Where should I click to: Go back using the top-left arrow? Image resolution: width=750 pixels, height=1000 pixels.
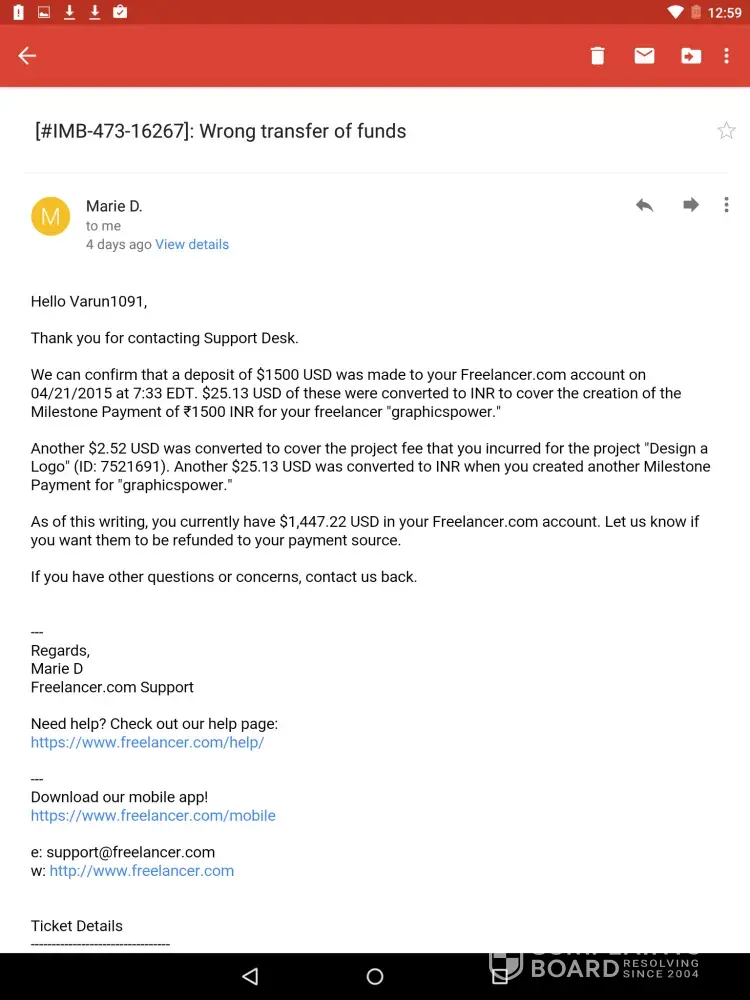[x=27, y=56]
